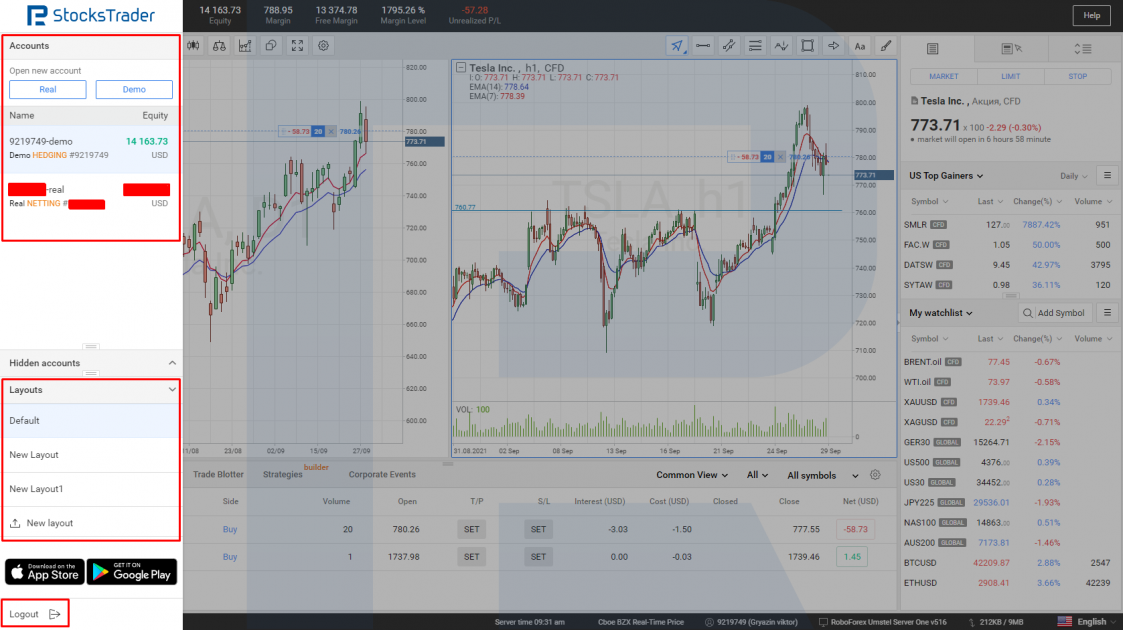
Task: Sort top gainers by Volume column
Action: coord(1092,202)
